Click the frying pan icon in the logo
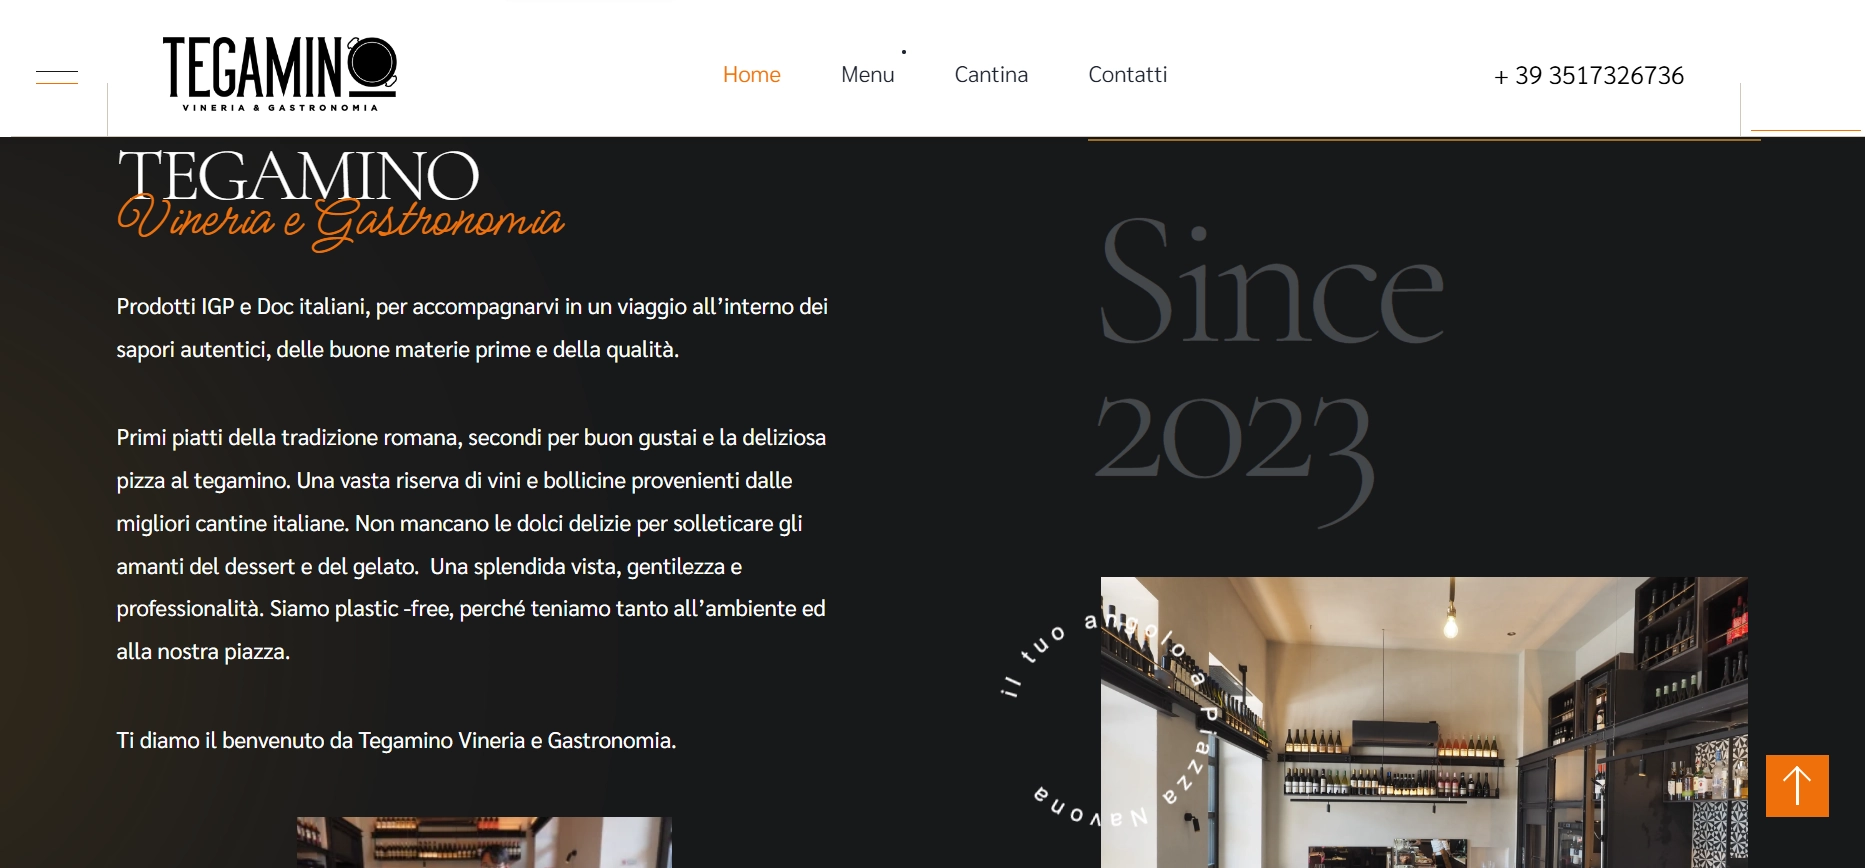This screenshot has width=1865, height=868. tap(373, 62)
